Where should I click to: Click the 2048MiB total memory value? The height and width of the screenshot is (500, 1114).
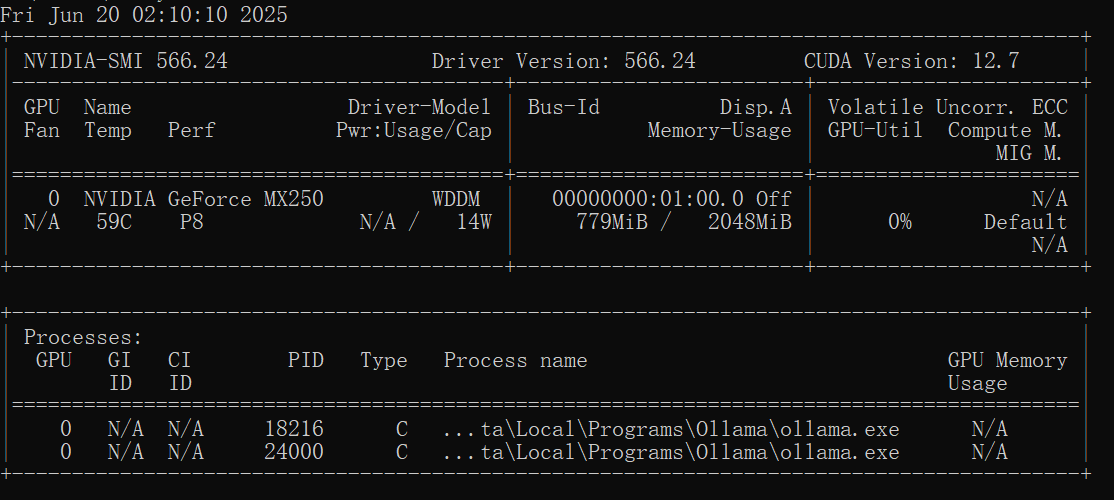[750, 222]
